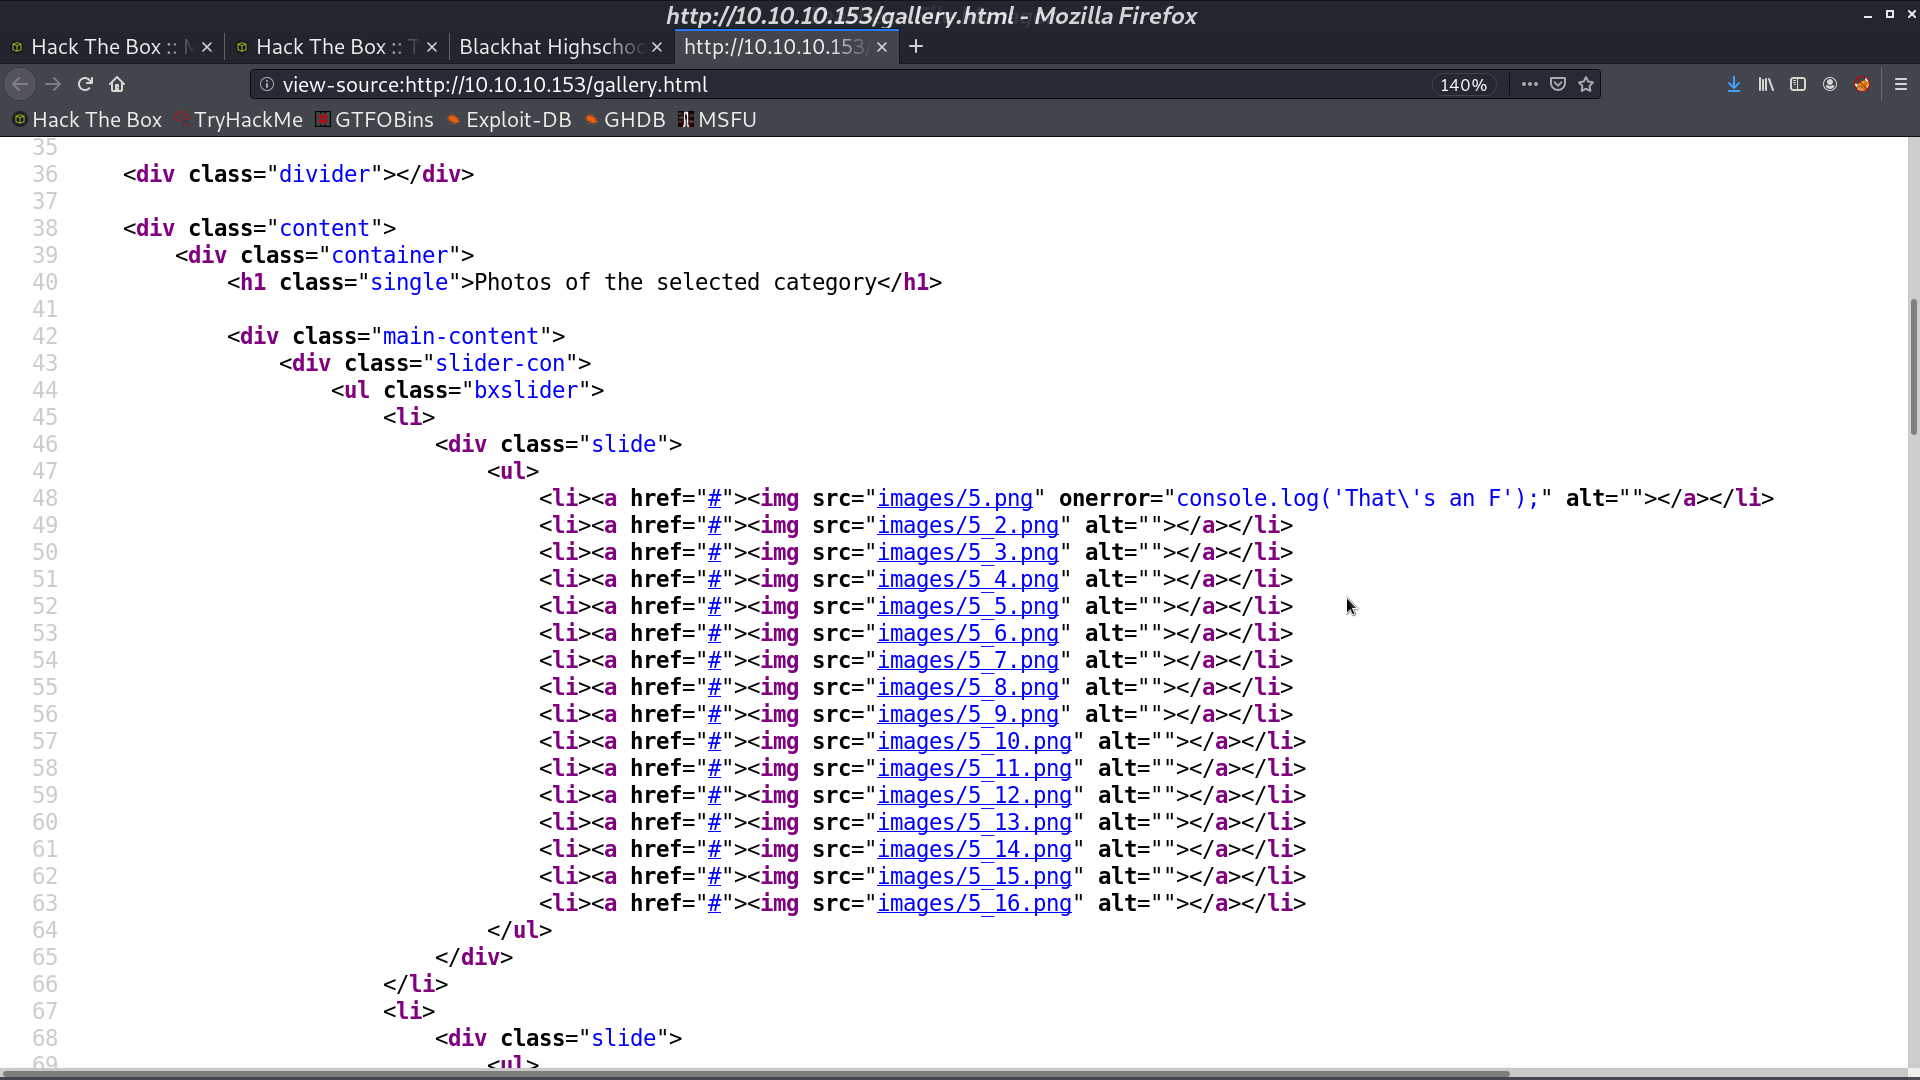Screen dimensions: 1920x1080
Task: Open the images/5.png link
Action: 955,499
